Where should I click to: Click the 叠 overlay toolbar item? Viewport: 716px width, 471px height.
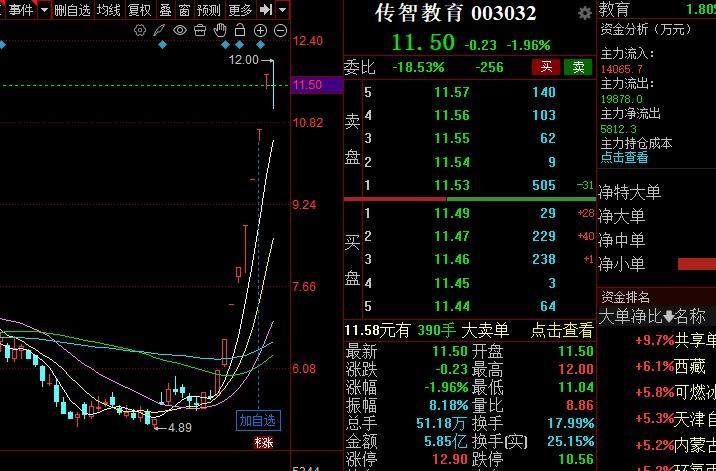point(165,10)
